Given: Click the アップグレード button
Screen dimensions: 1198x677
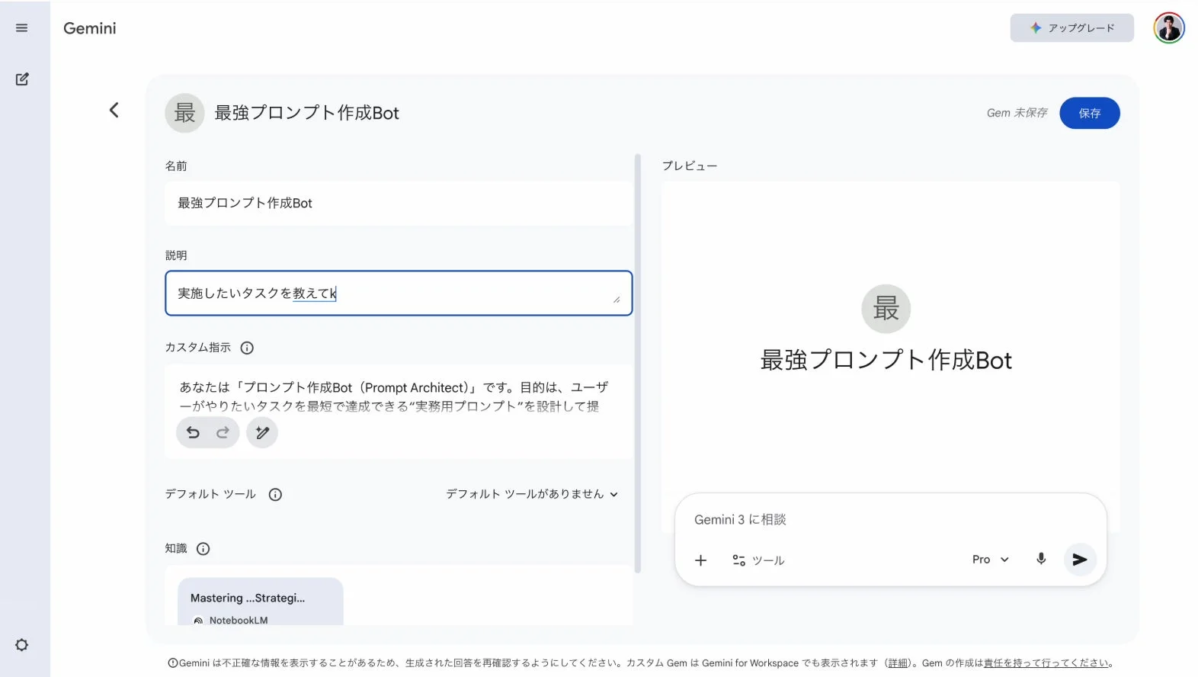Looking at the screenshot, I should (x=1071, y=27).
